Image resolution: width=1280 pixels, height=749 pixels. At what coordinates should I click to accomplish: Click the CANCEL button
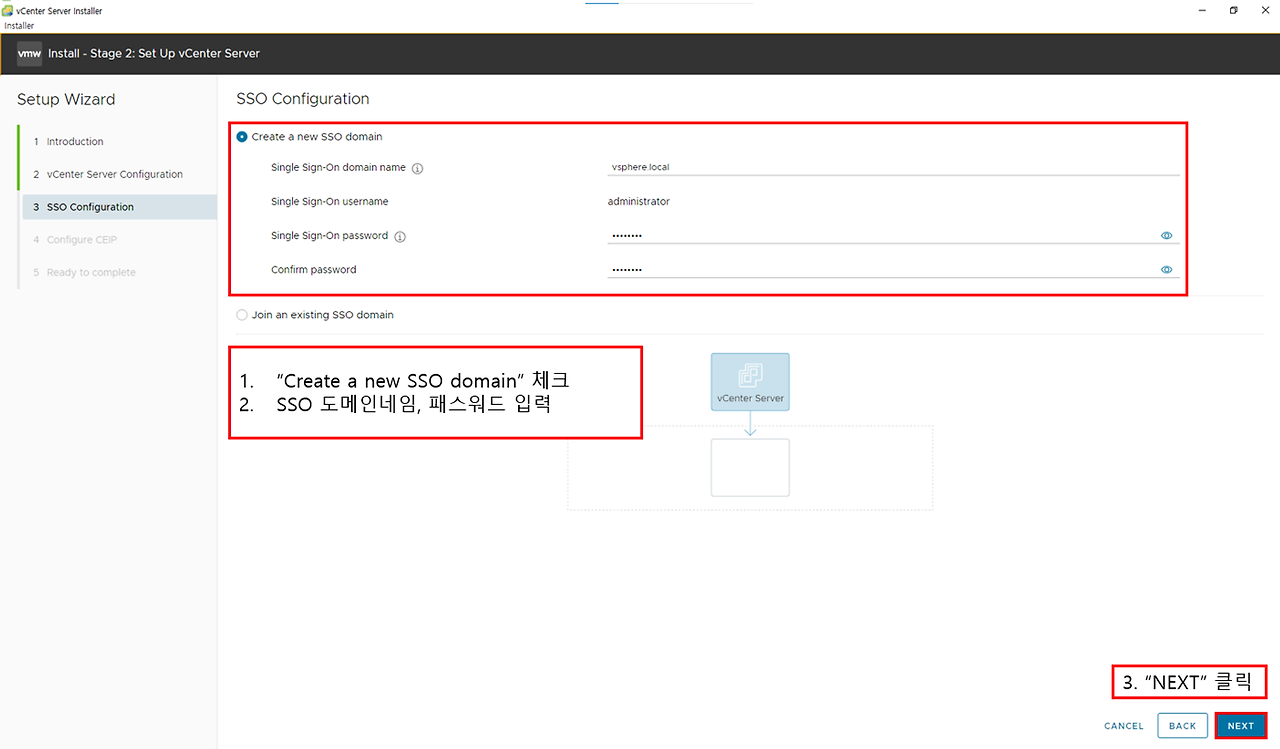point(1124,726)
